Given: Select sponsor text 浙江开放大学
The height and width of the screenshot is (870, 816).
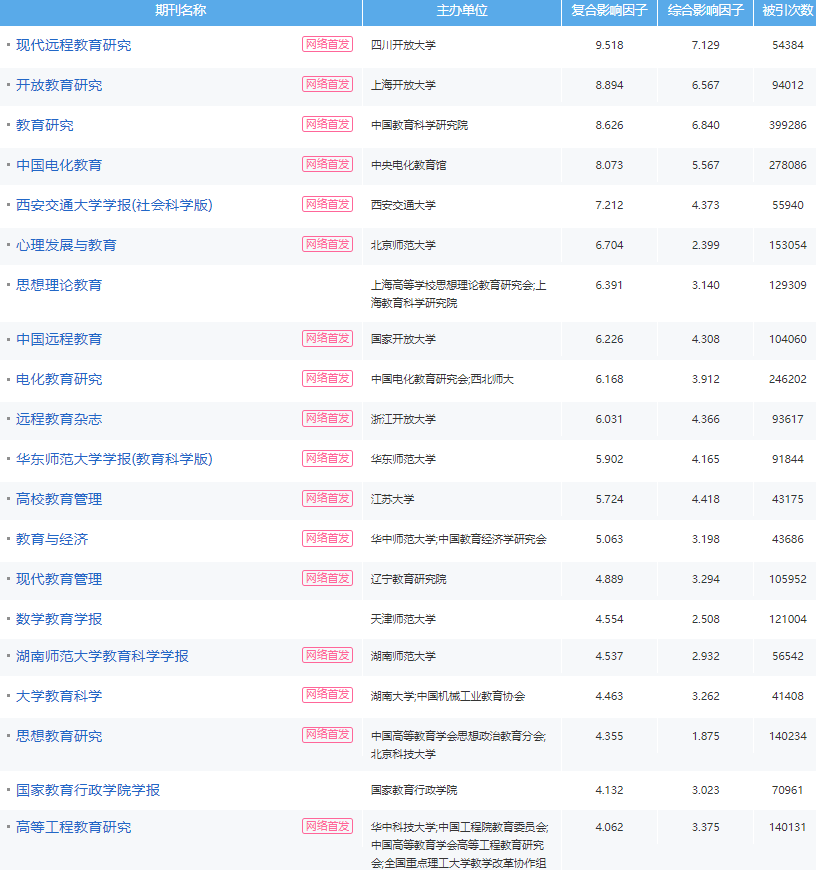Looking at the screenshot, I should pyautogui.click(x=403, y=419).
